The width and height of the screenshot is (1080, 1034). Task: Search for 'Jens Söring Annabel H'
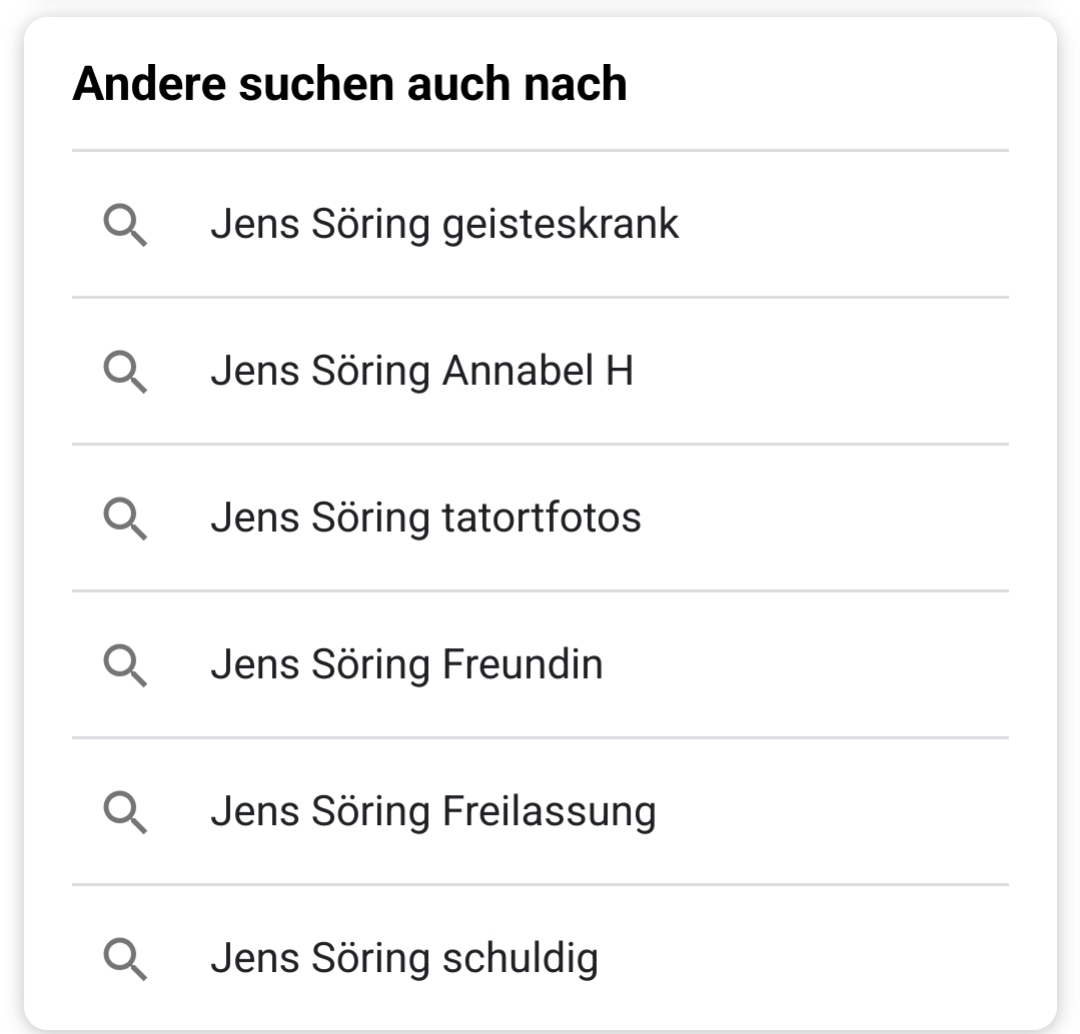pyautogui.click(x=540, y=371)
